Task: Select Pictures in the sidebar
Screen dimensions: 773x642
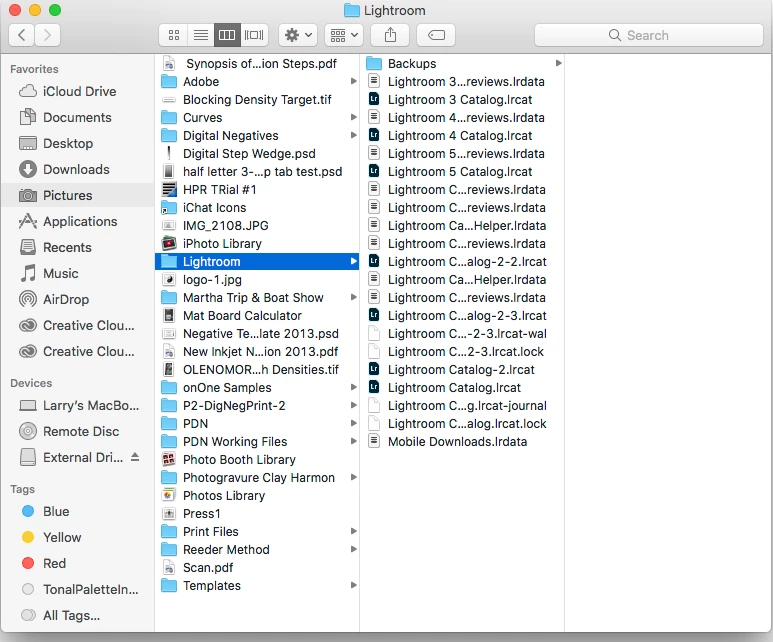Action: click(x=77, y=195)
